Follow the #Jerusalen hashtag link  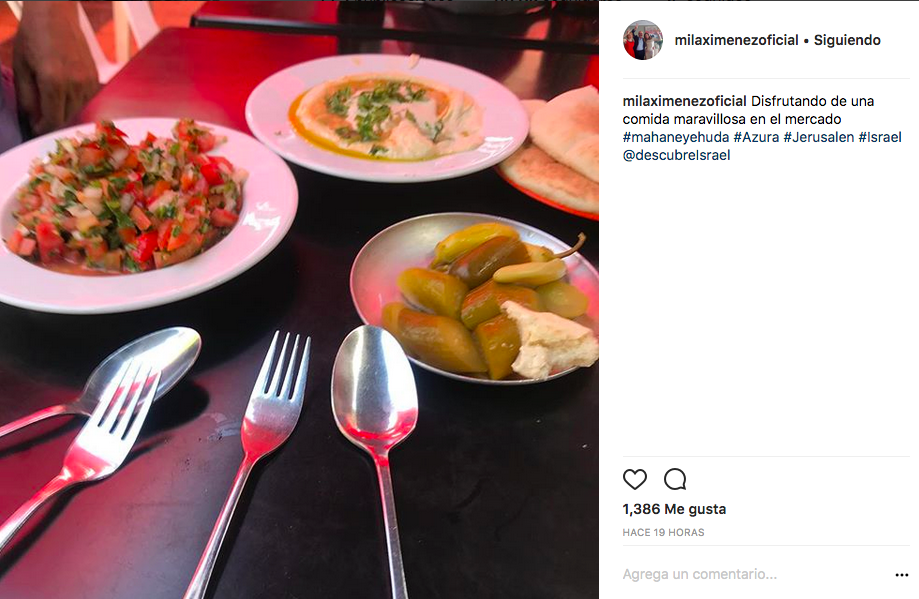click(819, 137)
